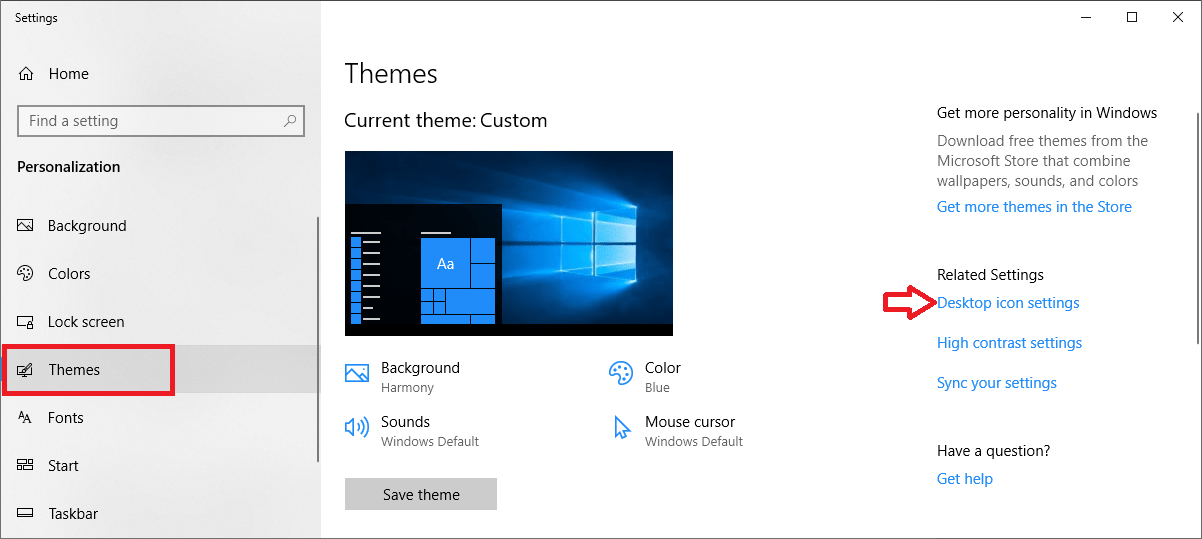Click the sidebar vertical scrollbar
Image resolution: width=1202 pixels, height=539 pixels.
click(x=318, y=340)
